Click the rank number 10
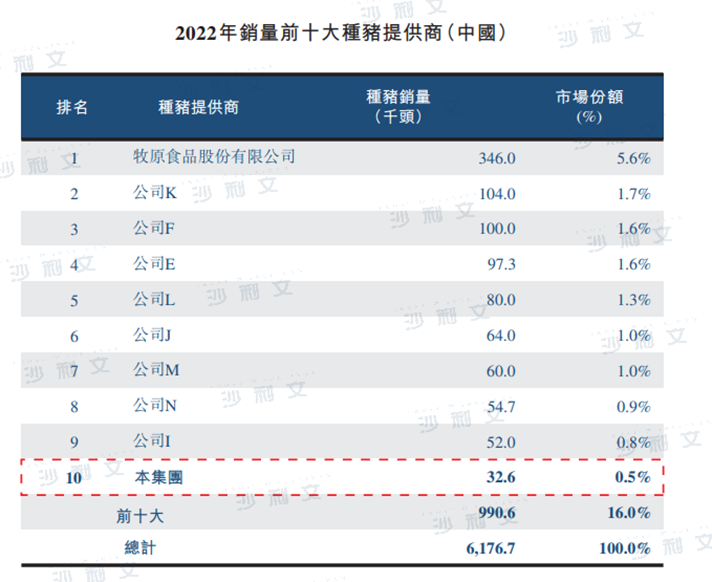Screen dimensions: 712x582 click(x=74, y=478)
